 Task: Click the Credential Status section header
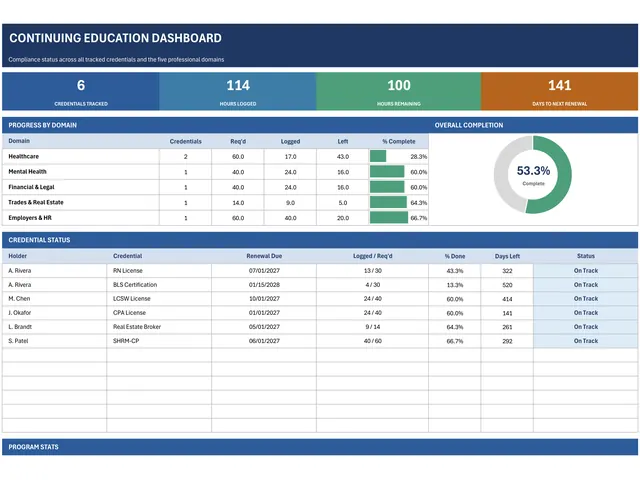[320, 240]
